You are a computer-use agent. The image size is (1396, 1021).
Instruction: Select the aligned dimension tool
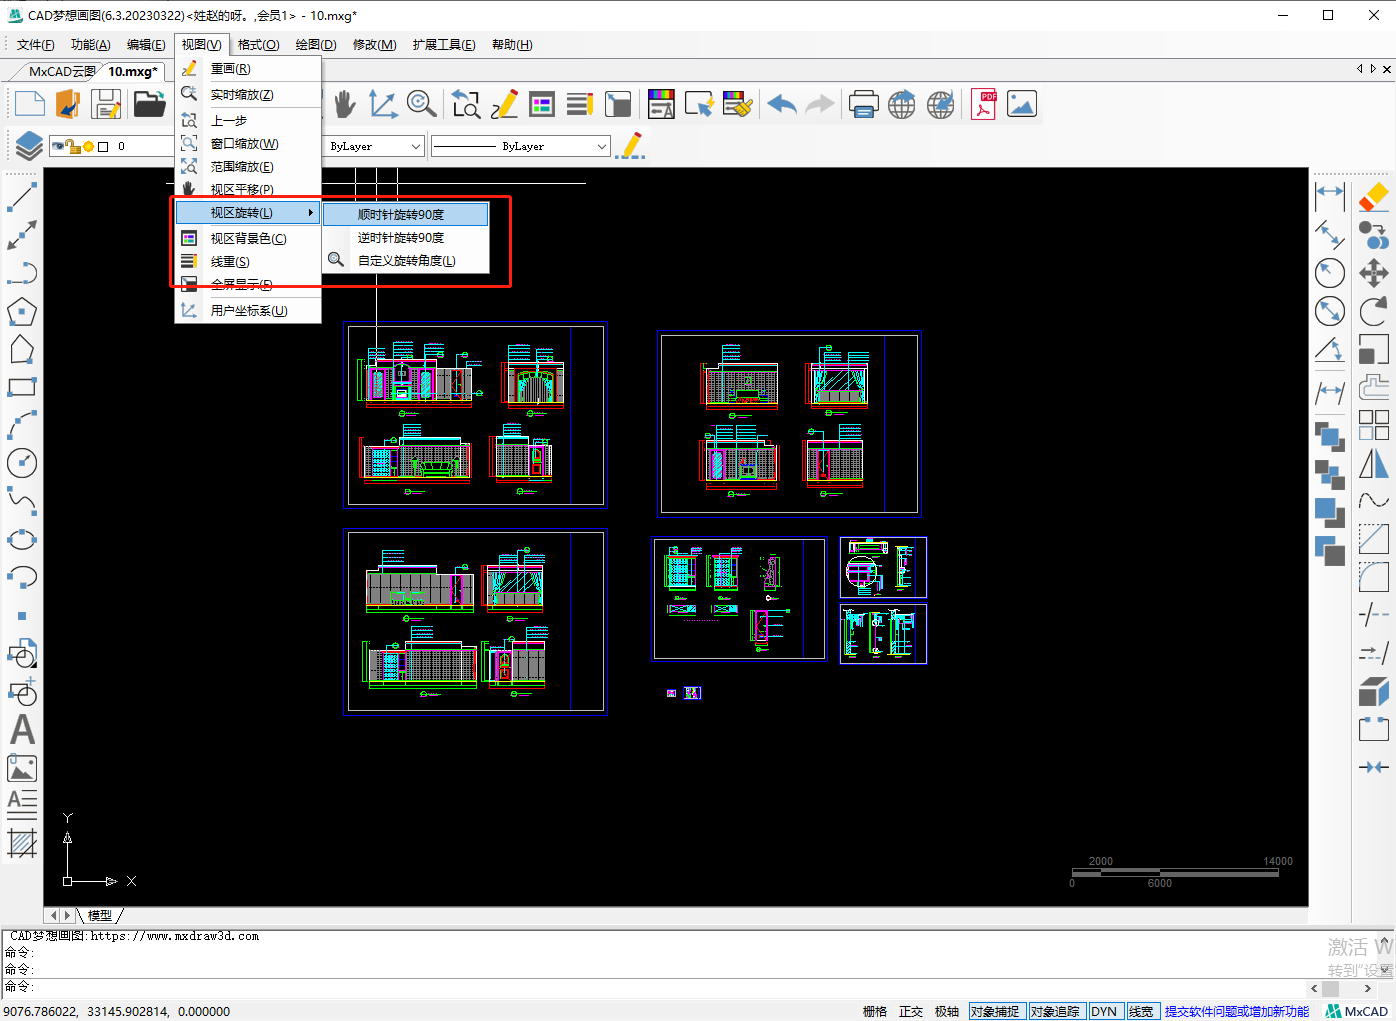tap(1329, 235)
